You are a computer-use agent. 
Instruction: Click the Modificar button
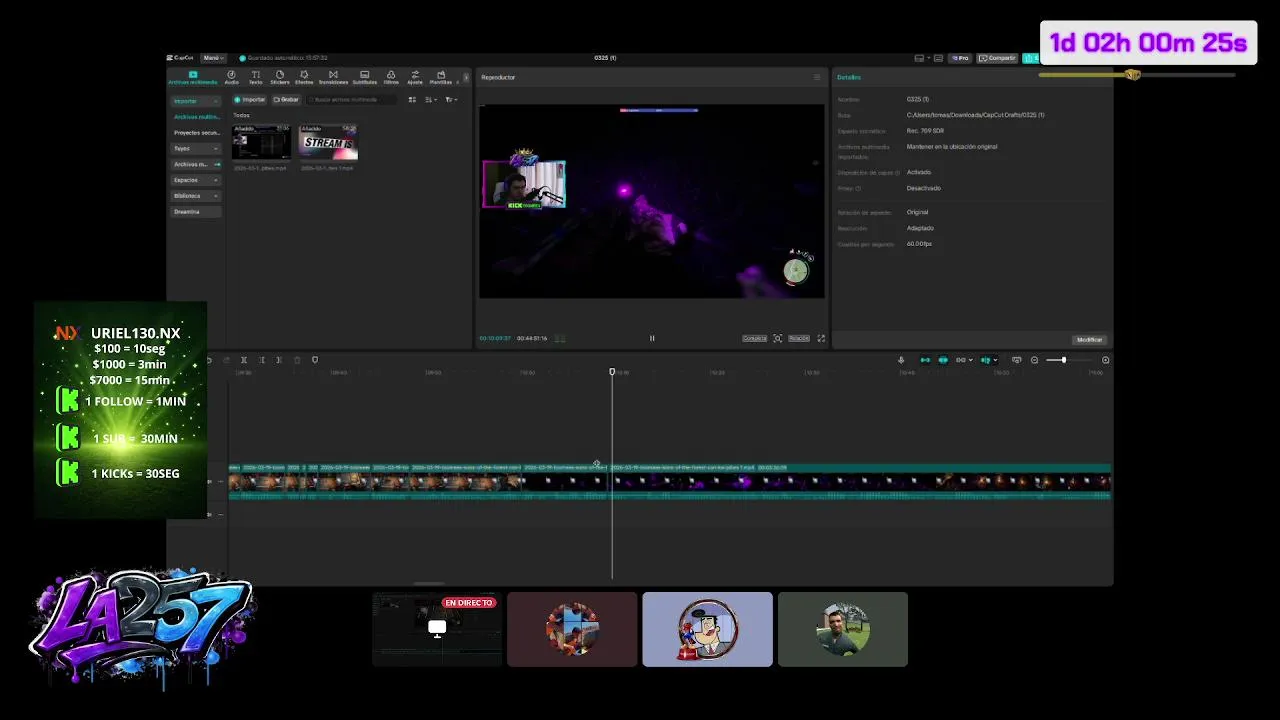(1089, 340)
